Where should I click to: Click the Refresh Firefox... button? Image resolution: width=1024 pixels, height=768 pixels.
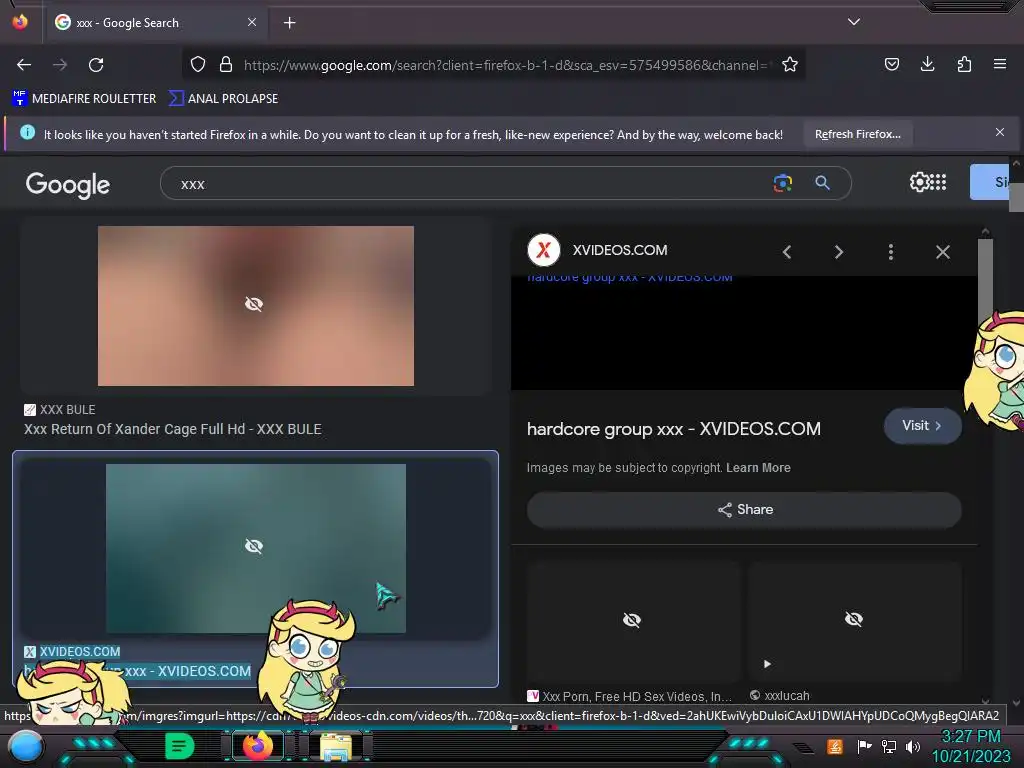point(857,134)
